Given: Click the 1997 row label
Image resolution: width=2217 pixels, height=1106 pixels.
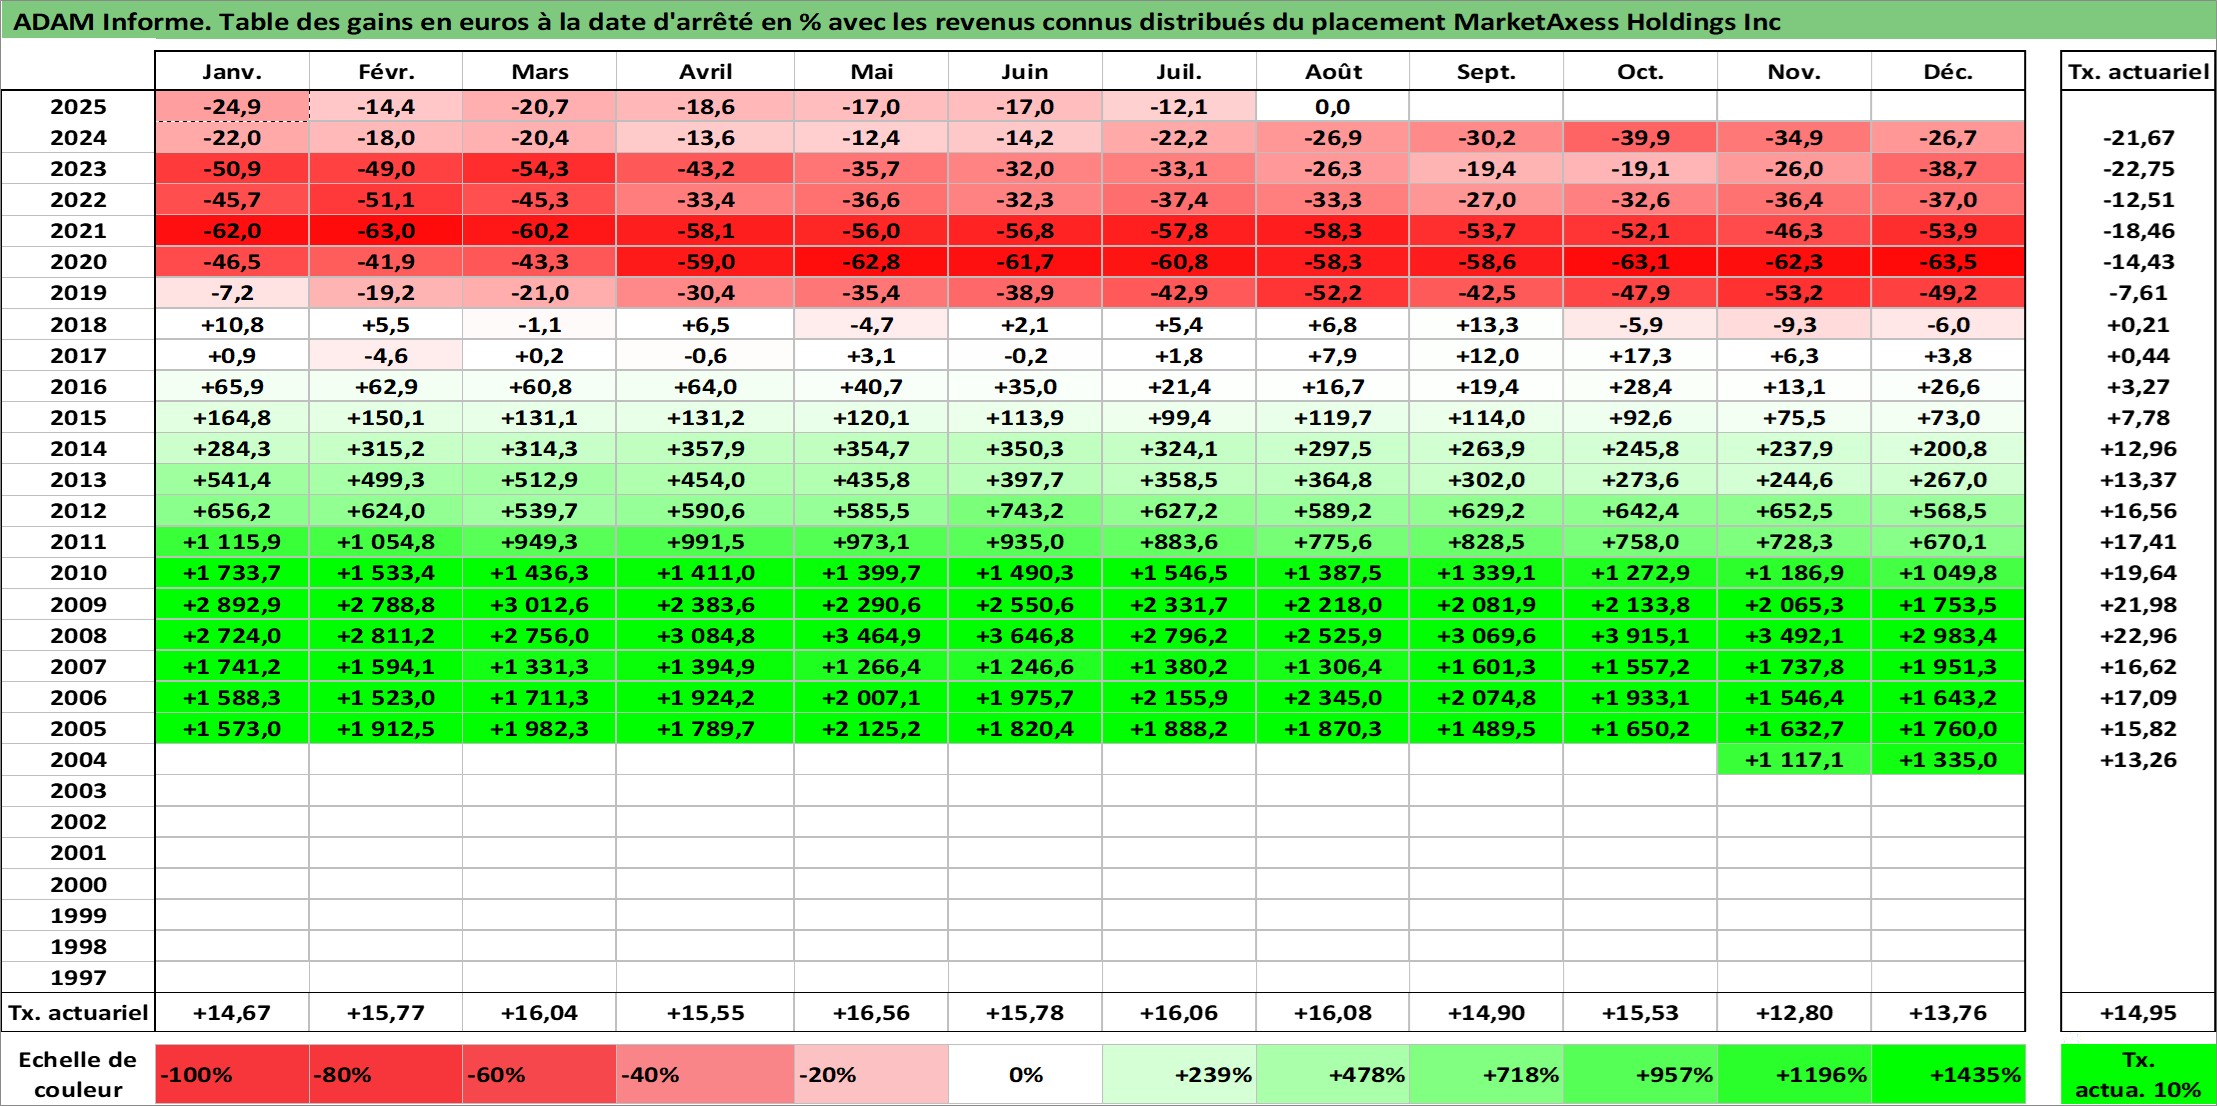Looking at the screenshot, I should (x=78, y=977).
